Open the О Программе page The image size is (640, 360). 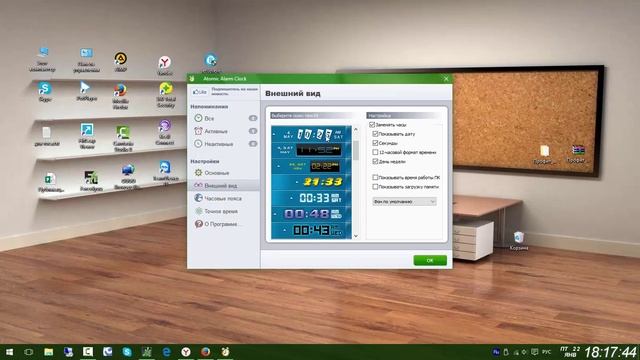223,224
